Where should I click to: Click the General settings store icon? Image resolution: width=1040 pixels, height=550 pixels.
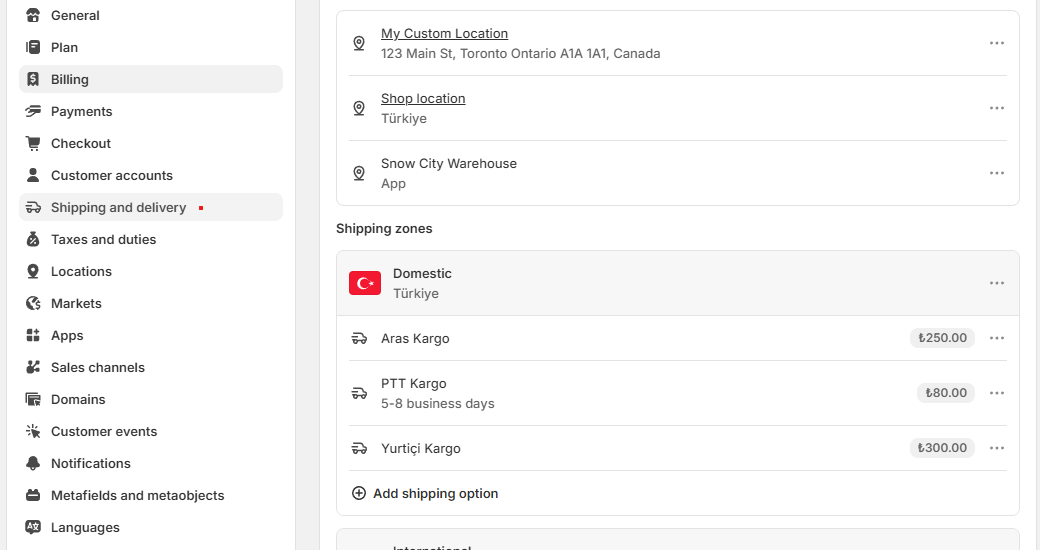click(33, 15)
